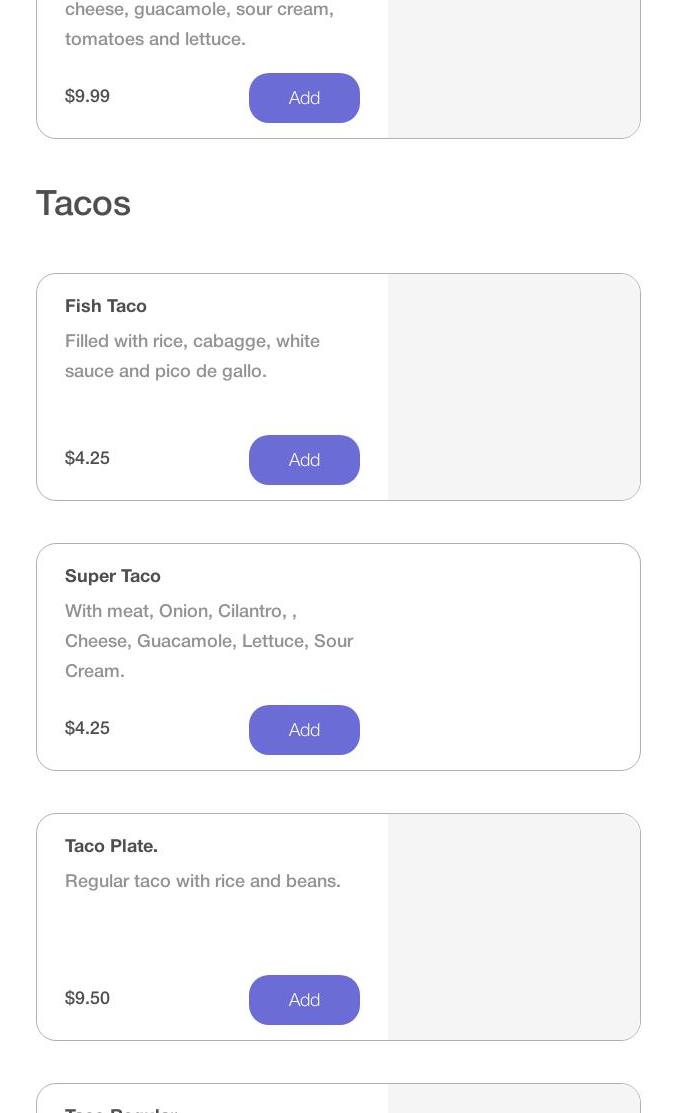
Task: Add the Super Taco to cart
Action: [x=304, y=730]
